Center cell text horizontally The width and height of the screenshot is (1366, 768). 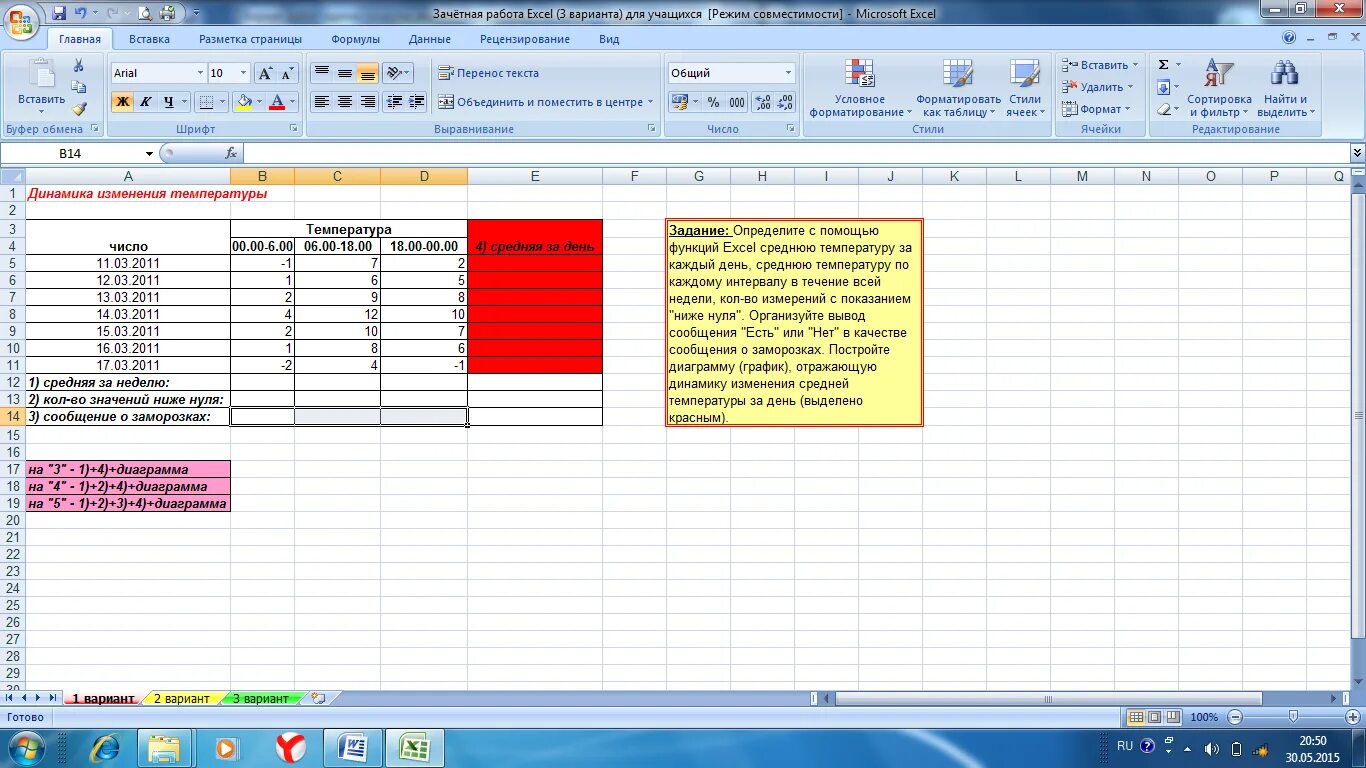345,102
